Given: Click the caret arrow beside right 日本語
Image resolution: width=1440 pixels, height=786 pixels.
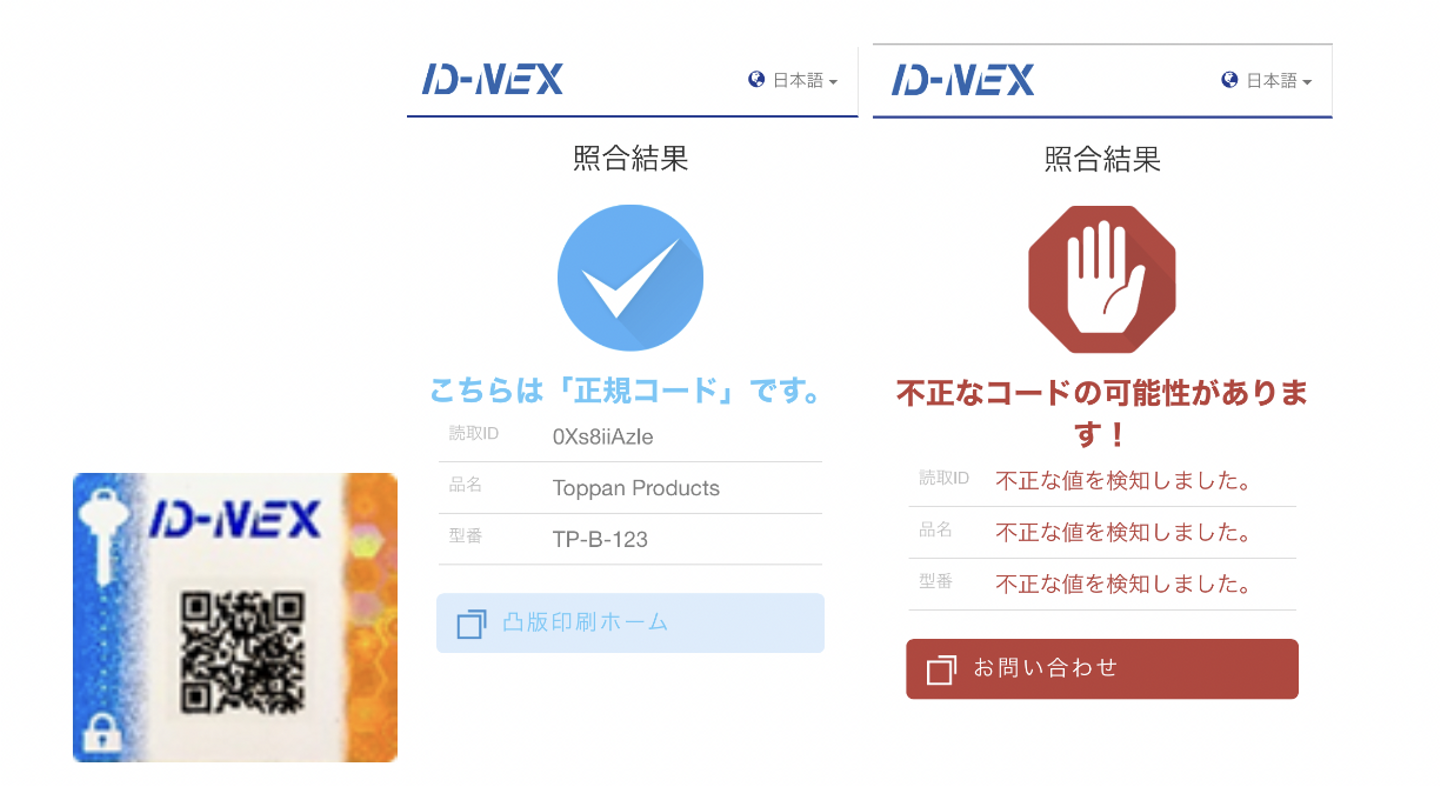Looking at the screenshot, I should click(1307, 82).
